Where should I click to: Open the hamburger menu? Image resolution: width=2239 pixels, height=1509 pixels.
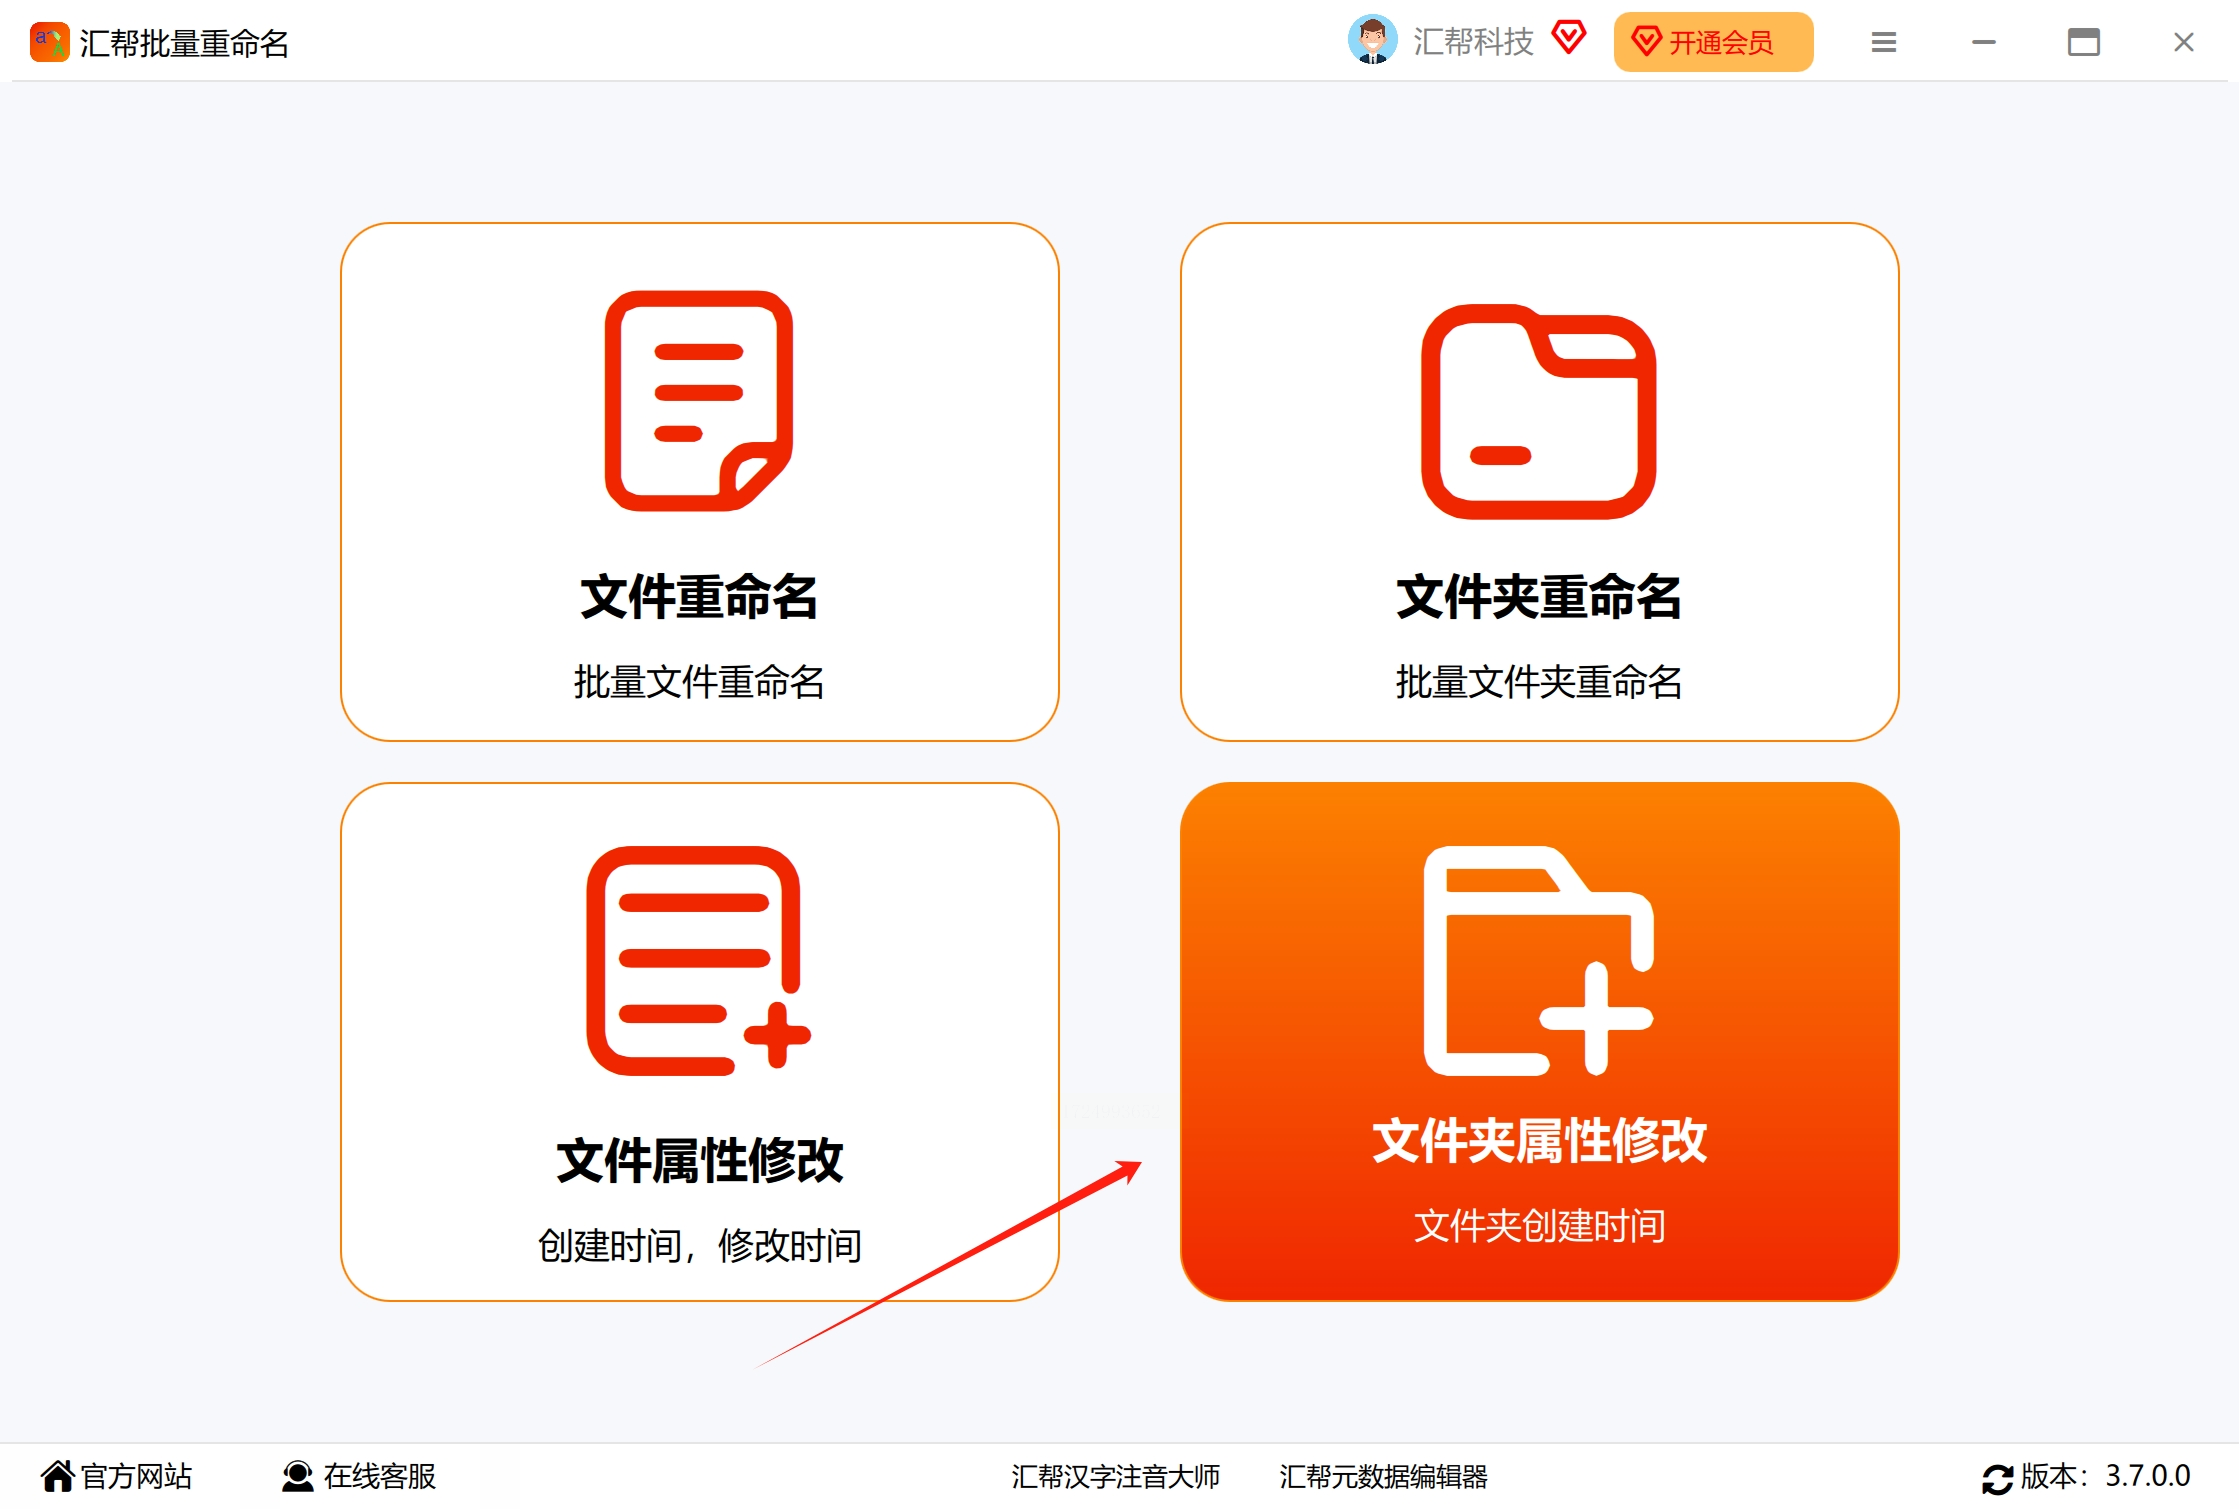tap(1883, 42)
